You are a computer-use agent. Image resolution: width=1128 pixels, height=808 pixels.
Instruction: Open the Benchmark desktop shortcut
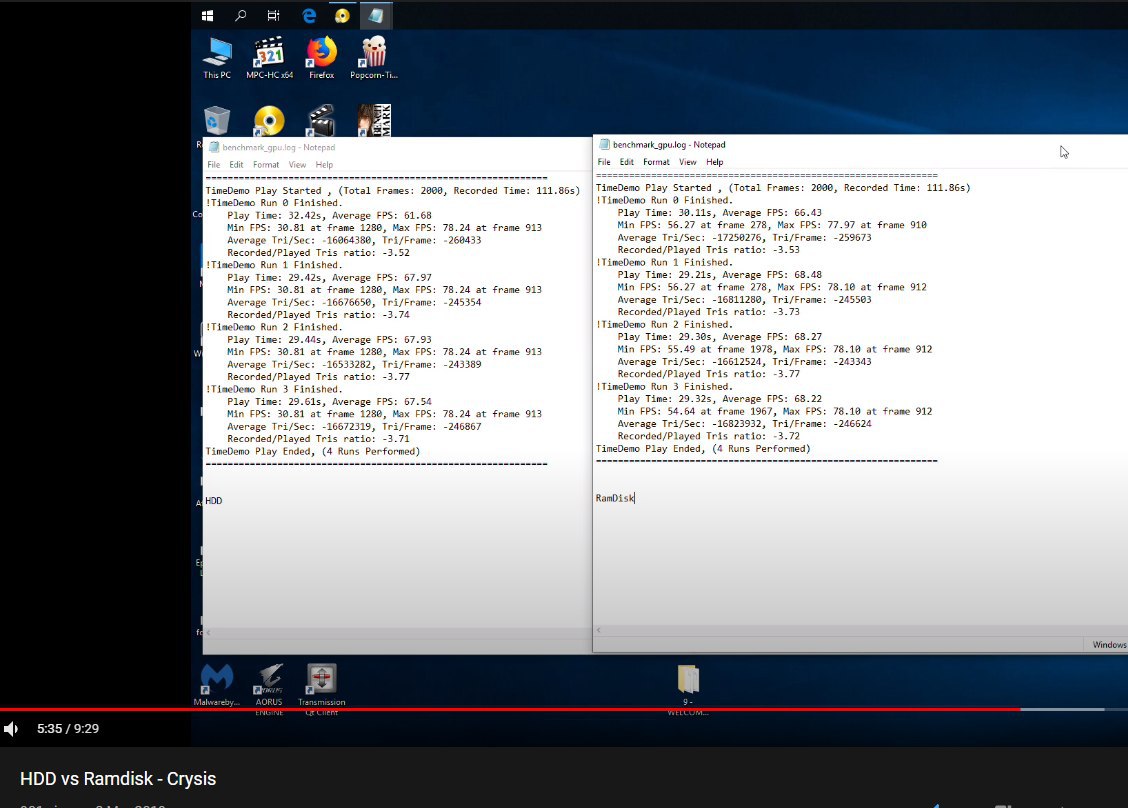coord(374,120)
